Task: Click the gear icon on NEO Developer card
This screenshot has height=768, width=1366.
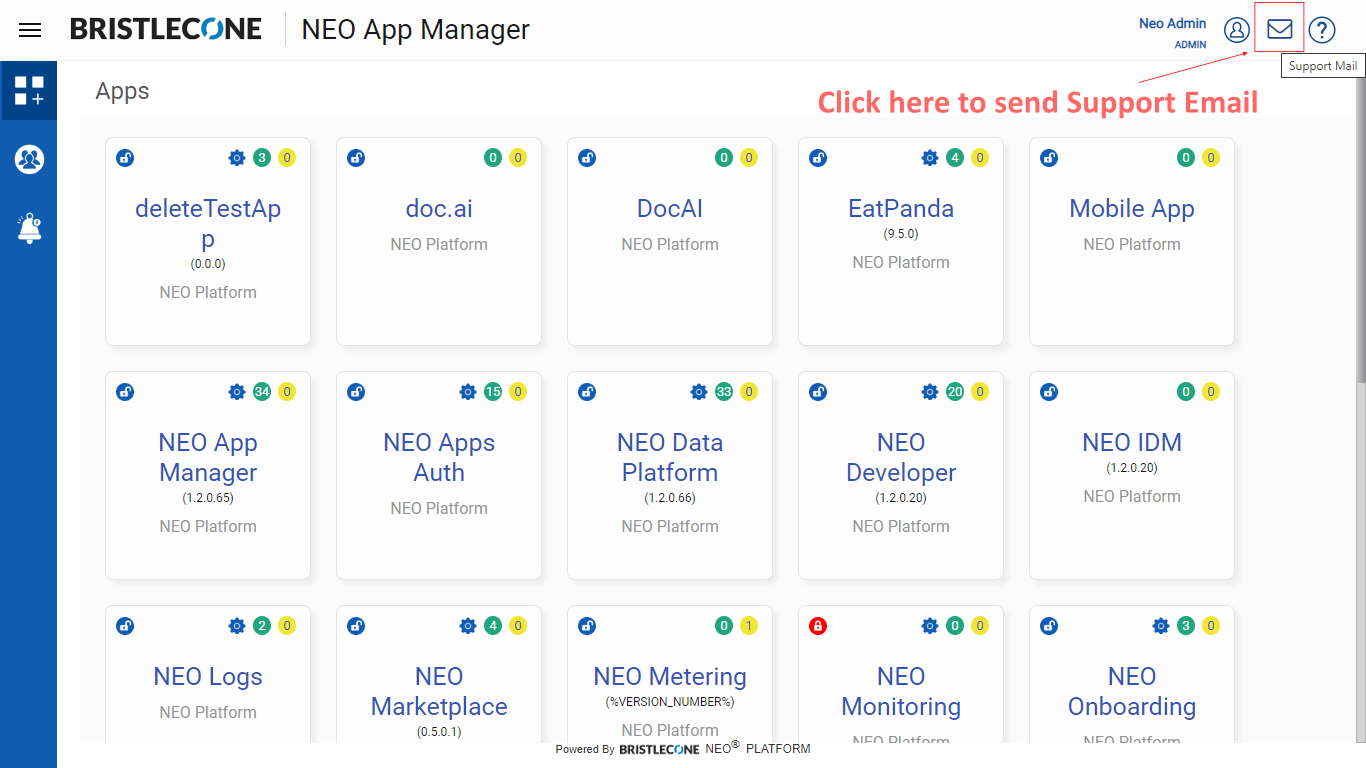Action: pyautogui.click(x=930, y=392)
